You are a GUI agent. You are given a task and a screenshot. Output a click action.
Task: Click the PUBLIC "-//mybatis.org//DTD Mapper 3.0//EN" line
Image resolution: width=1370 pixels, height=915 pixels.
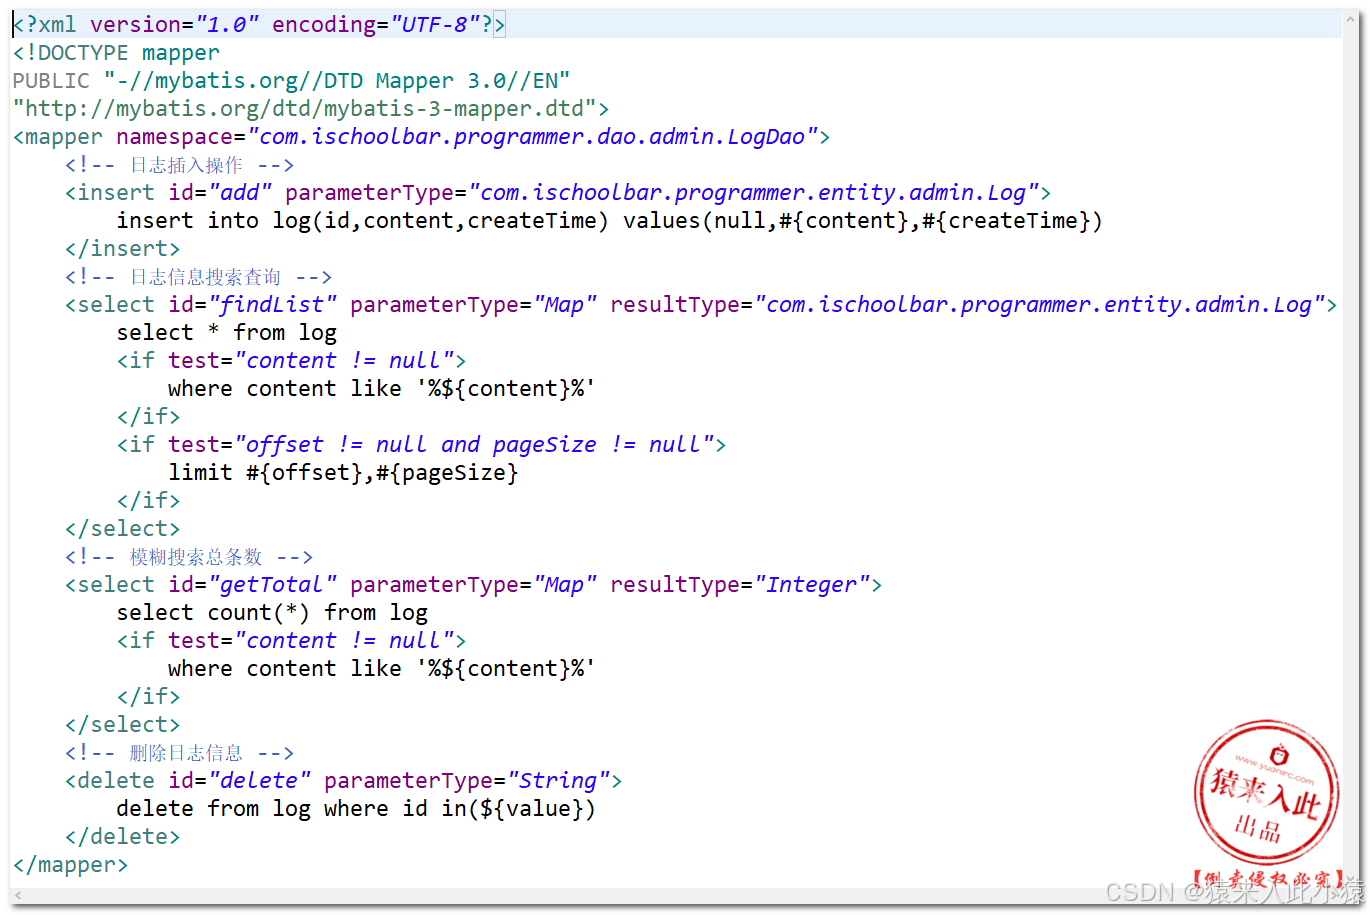point(291,80)
